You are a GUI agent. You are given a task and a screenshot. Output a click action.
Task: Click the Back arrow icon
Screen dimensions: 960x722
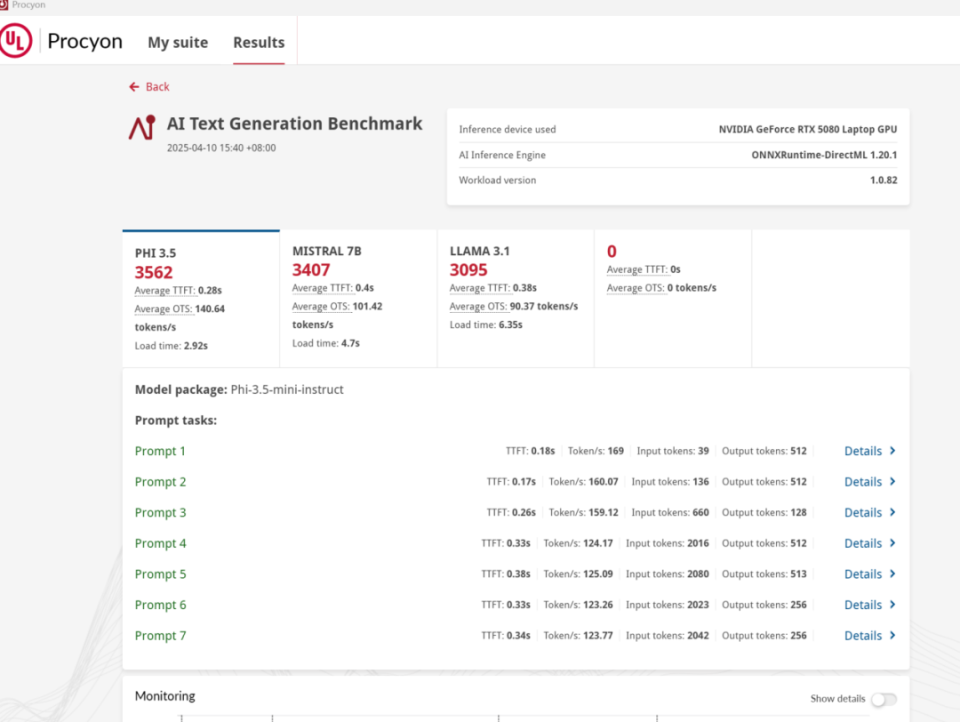134,87
